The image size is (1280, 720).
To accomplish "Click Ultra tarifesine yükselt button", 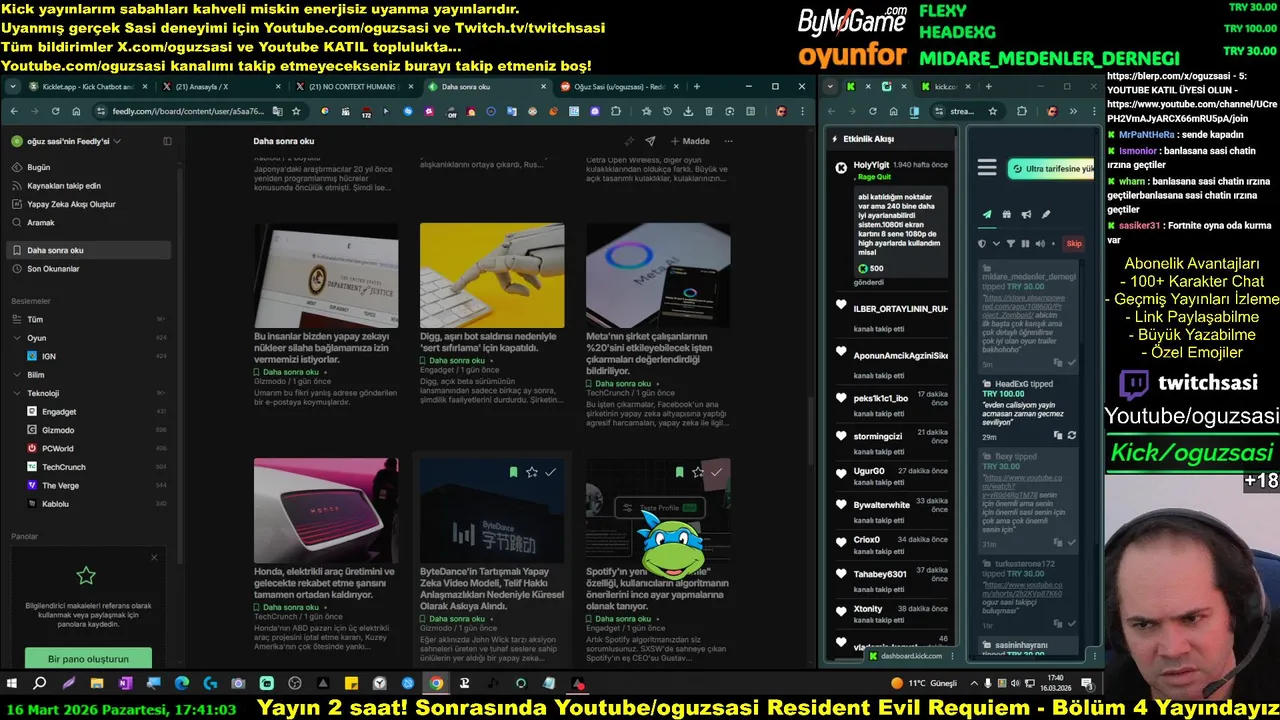I will [1050, 169].
